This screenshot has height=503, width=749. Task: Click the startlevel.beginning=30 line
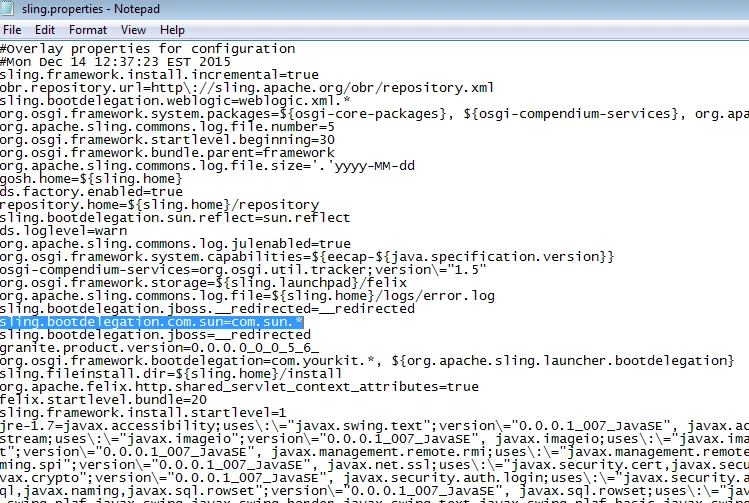pyautogui.click(x=167, y=139)
